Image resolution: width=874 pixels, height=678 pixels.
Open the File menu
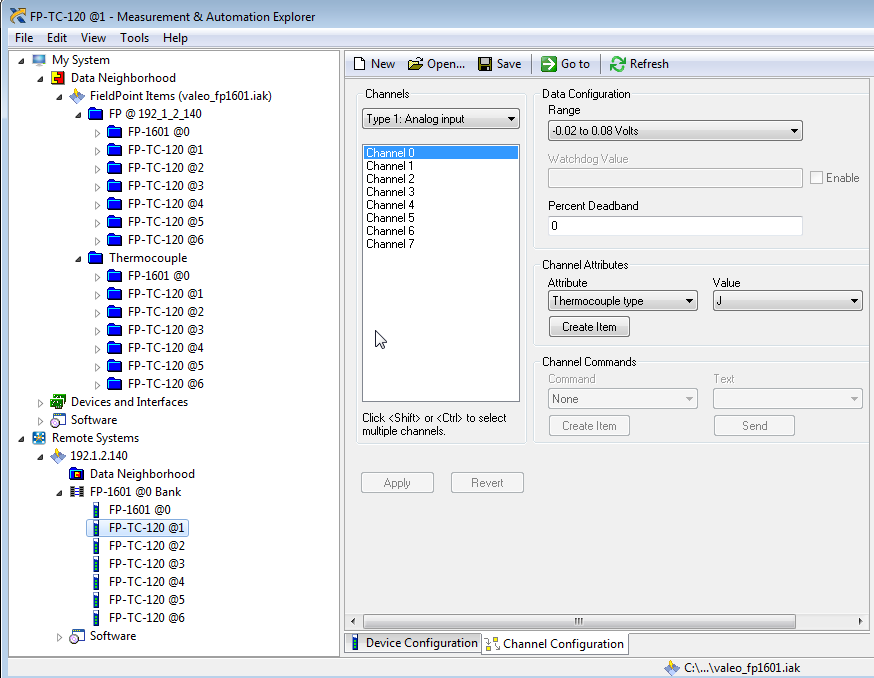click(x=24, y=38)
